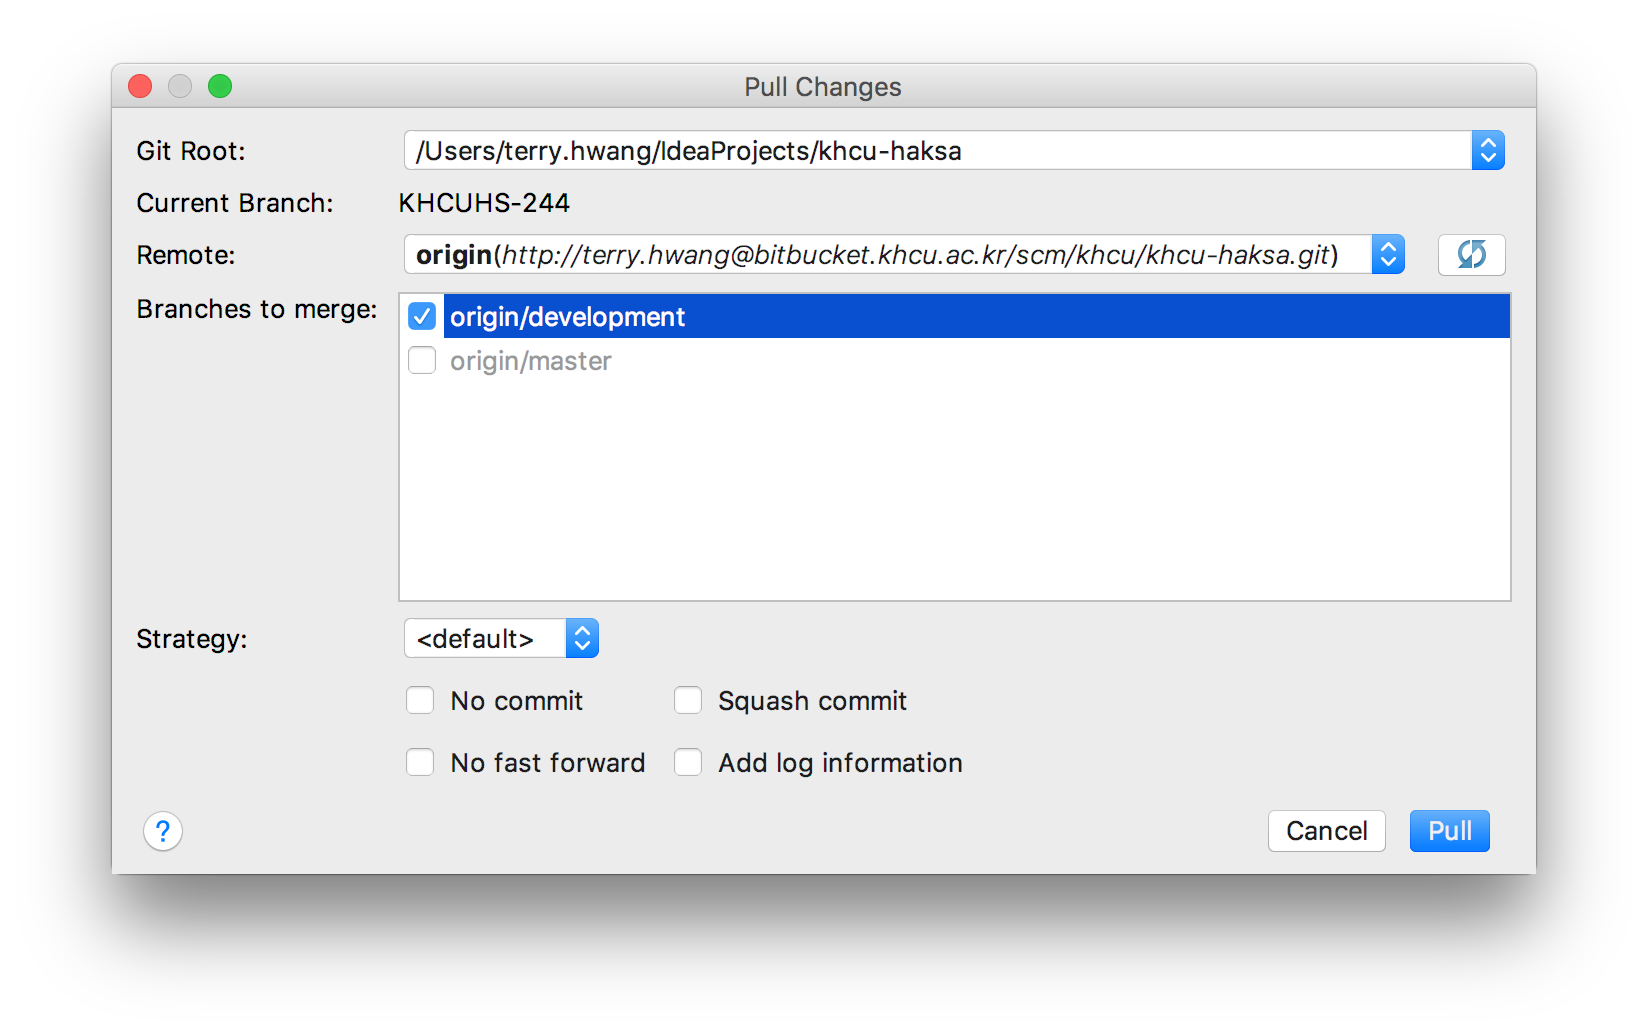This screenshot has height=1034, width=1648.
Task: Open the Strategy dropdown showing default
Action: coord(581,638)
